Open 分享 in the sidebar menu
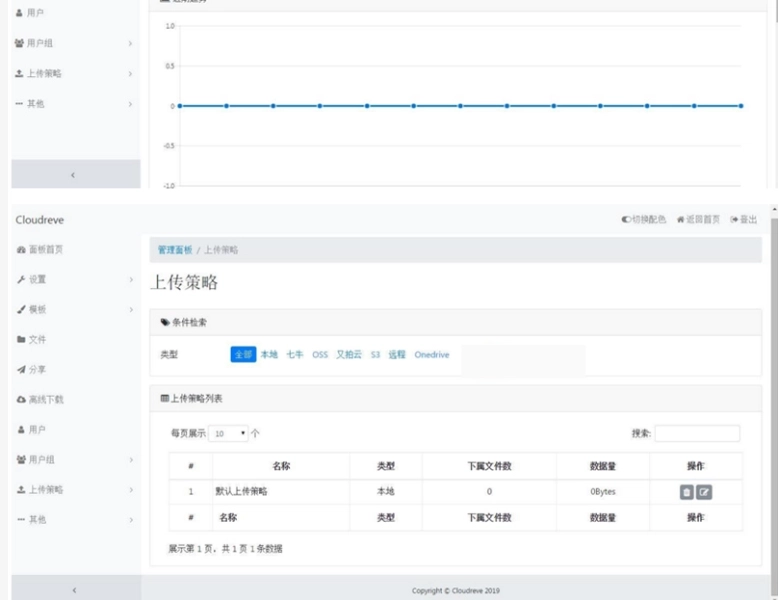The image size is (778, 600). [37, 369]
